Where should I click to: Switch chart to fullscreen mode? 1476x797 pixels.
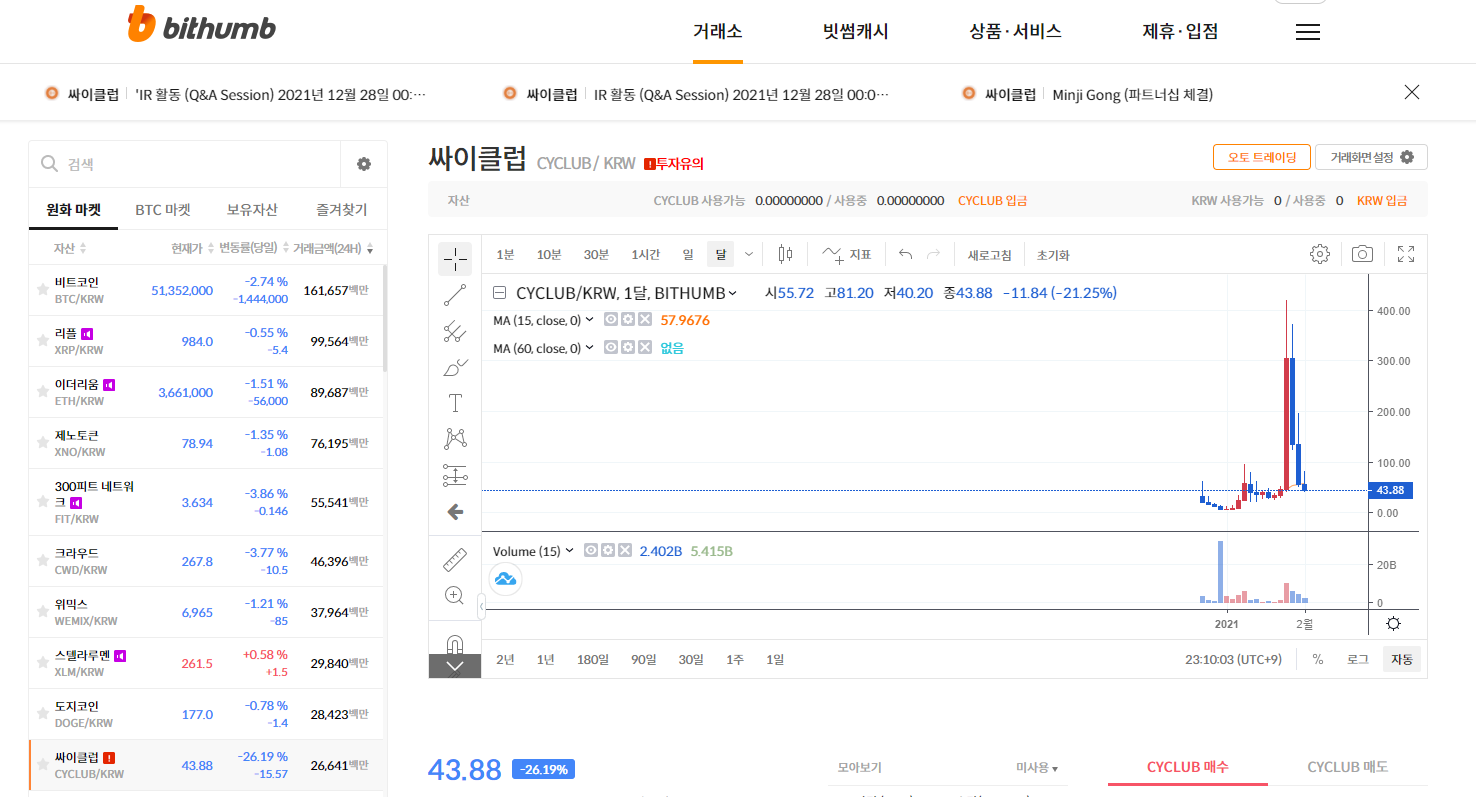(x=1406, y=254)
